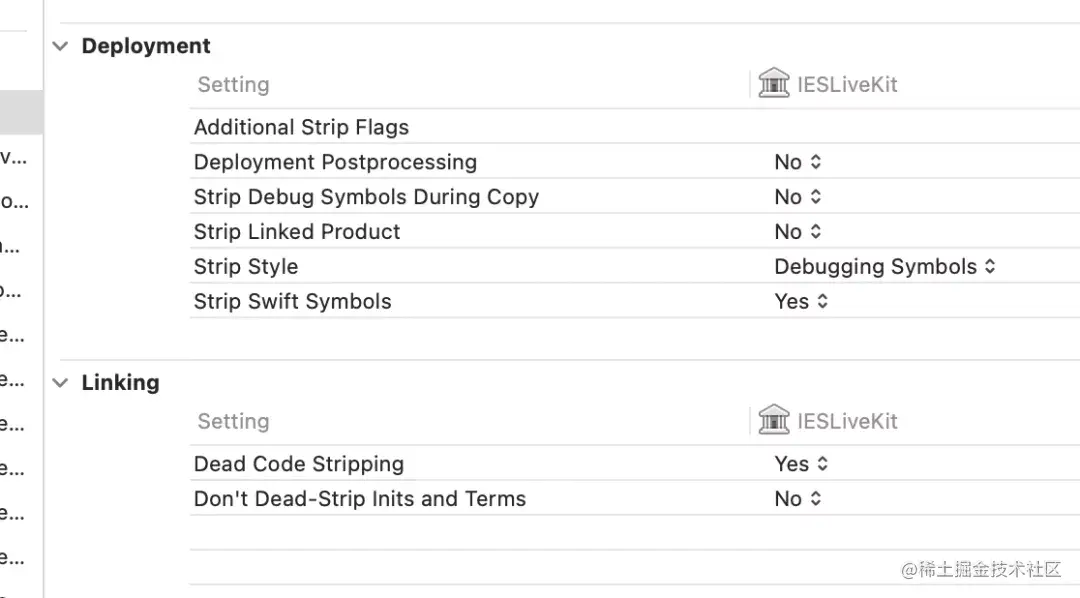The image size is (1080, 598).
Task: Open Strip Debug Symbols During Copy popup
Action: coord(798,197)
